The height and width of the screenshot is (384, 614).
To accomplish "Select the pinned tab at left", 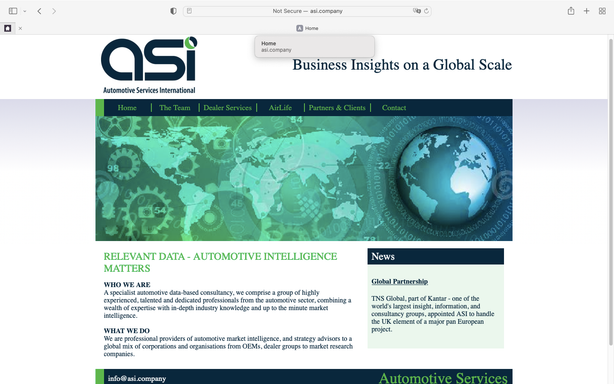I will tap(7, 28).
